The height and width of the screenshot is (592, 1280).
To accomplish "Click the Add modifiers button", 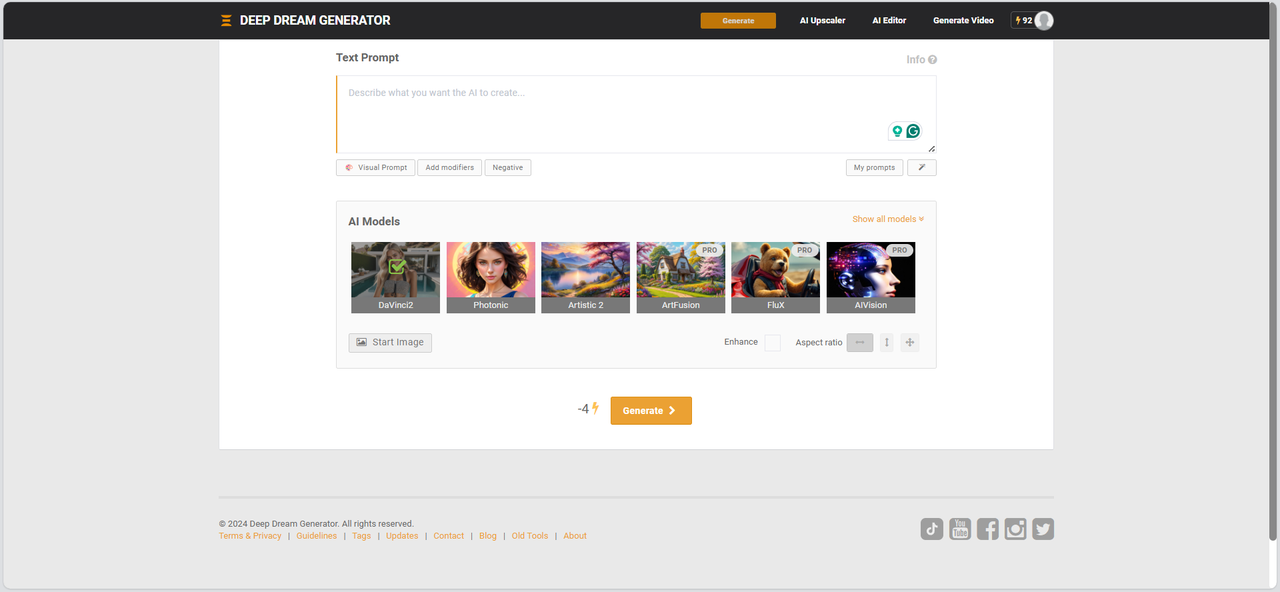I will click(450, 168).
